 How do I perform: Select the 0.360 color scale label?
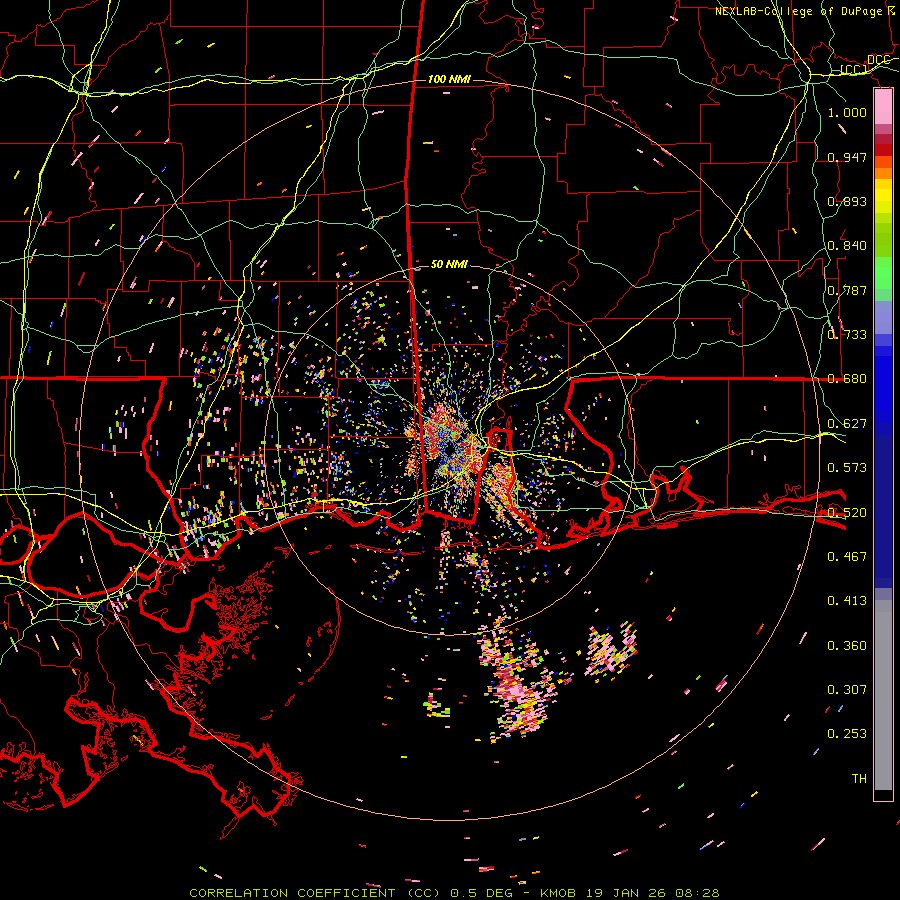coord(847,645)
